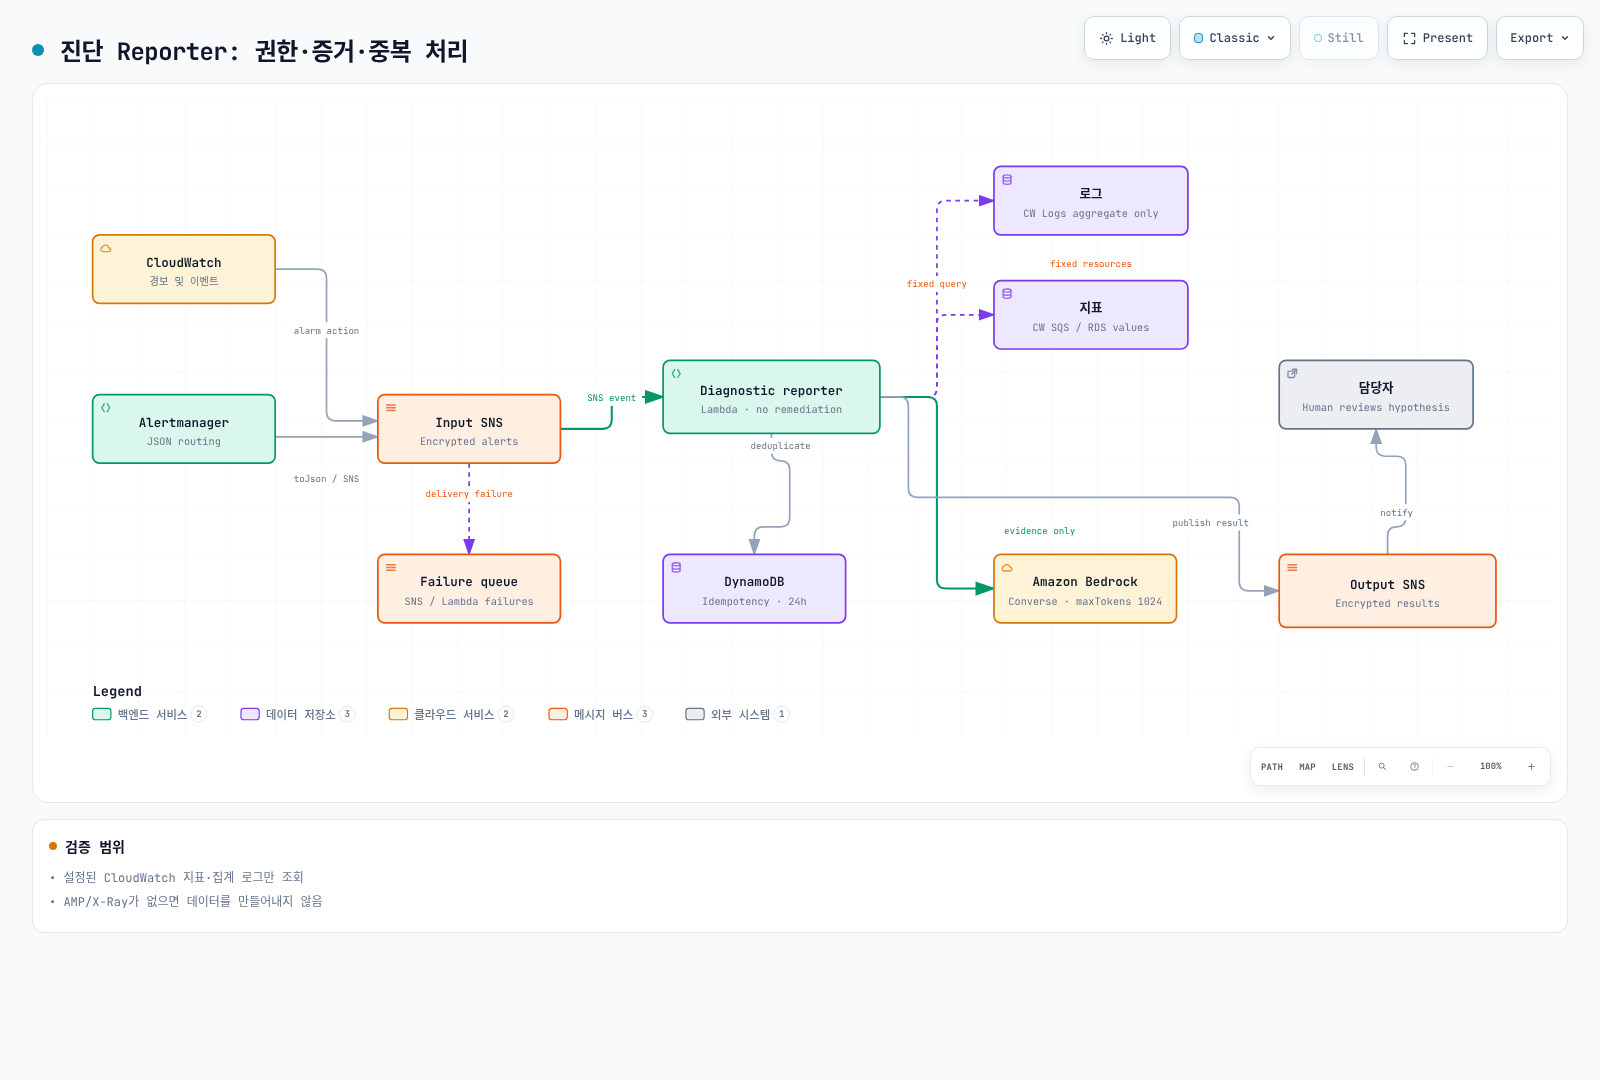
Task: Click the Input SNS node
Action: click(x=469, y=429)
